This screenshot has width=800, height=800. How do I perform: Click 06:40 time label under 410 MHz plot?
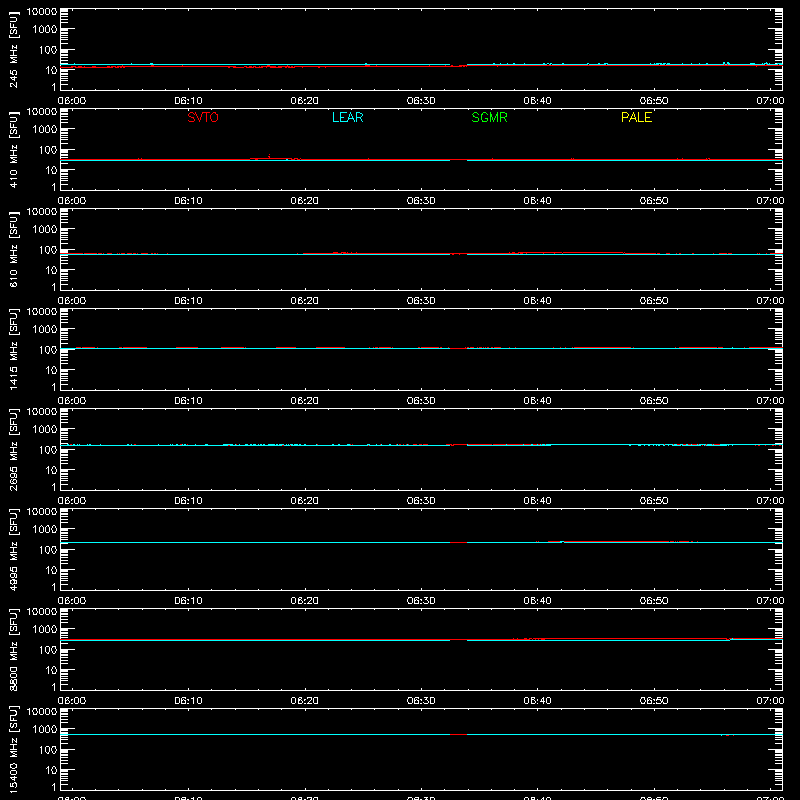537,201
